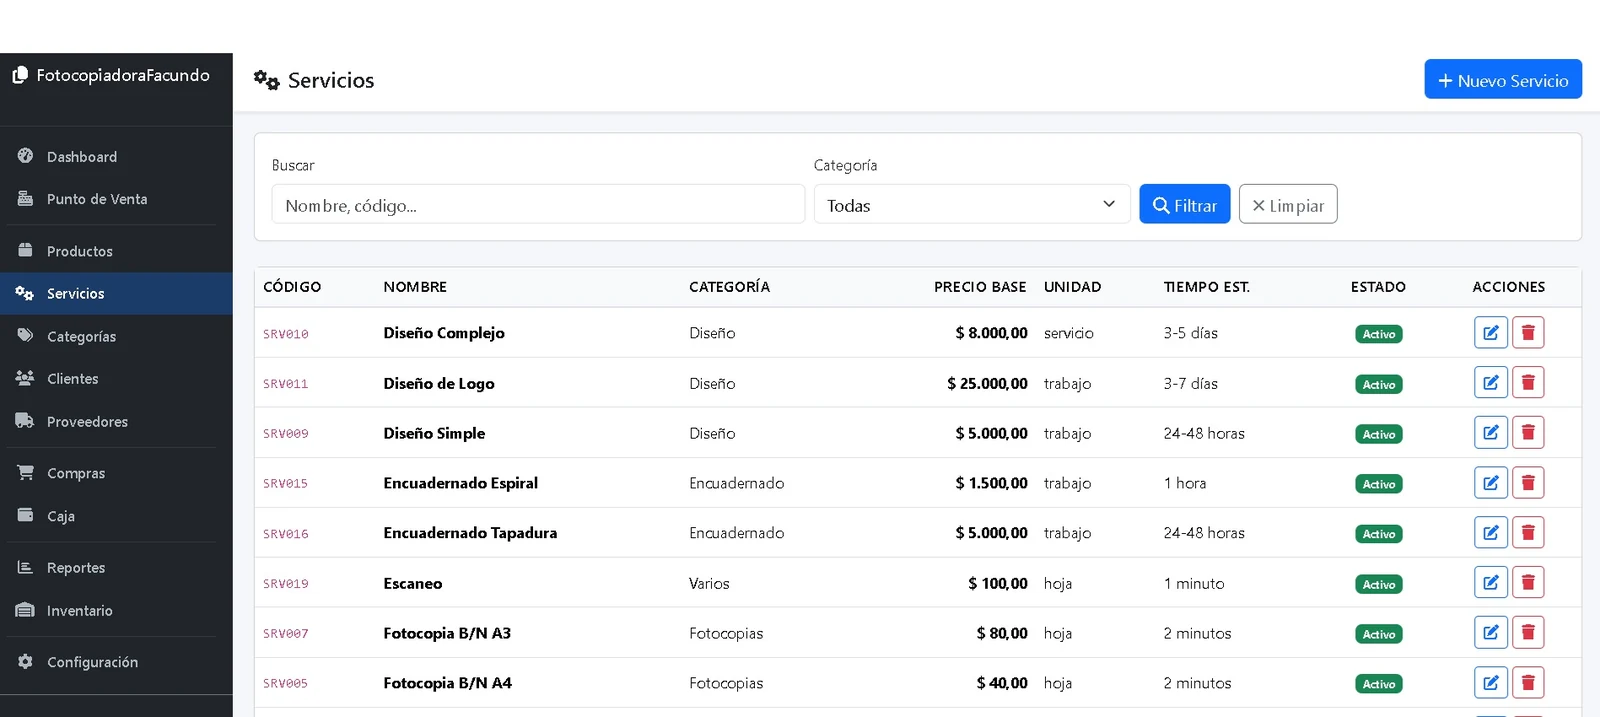Edit the Escaneo service

[1490, 583]
